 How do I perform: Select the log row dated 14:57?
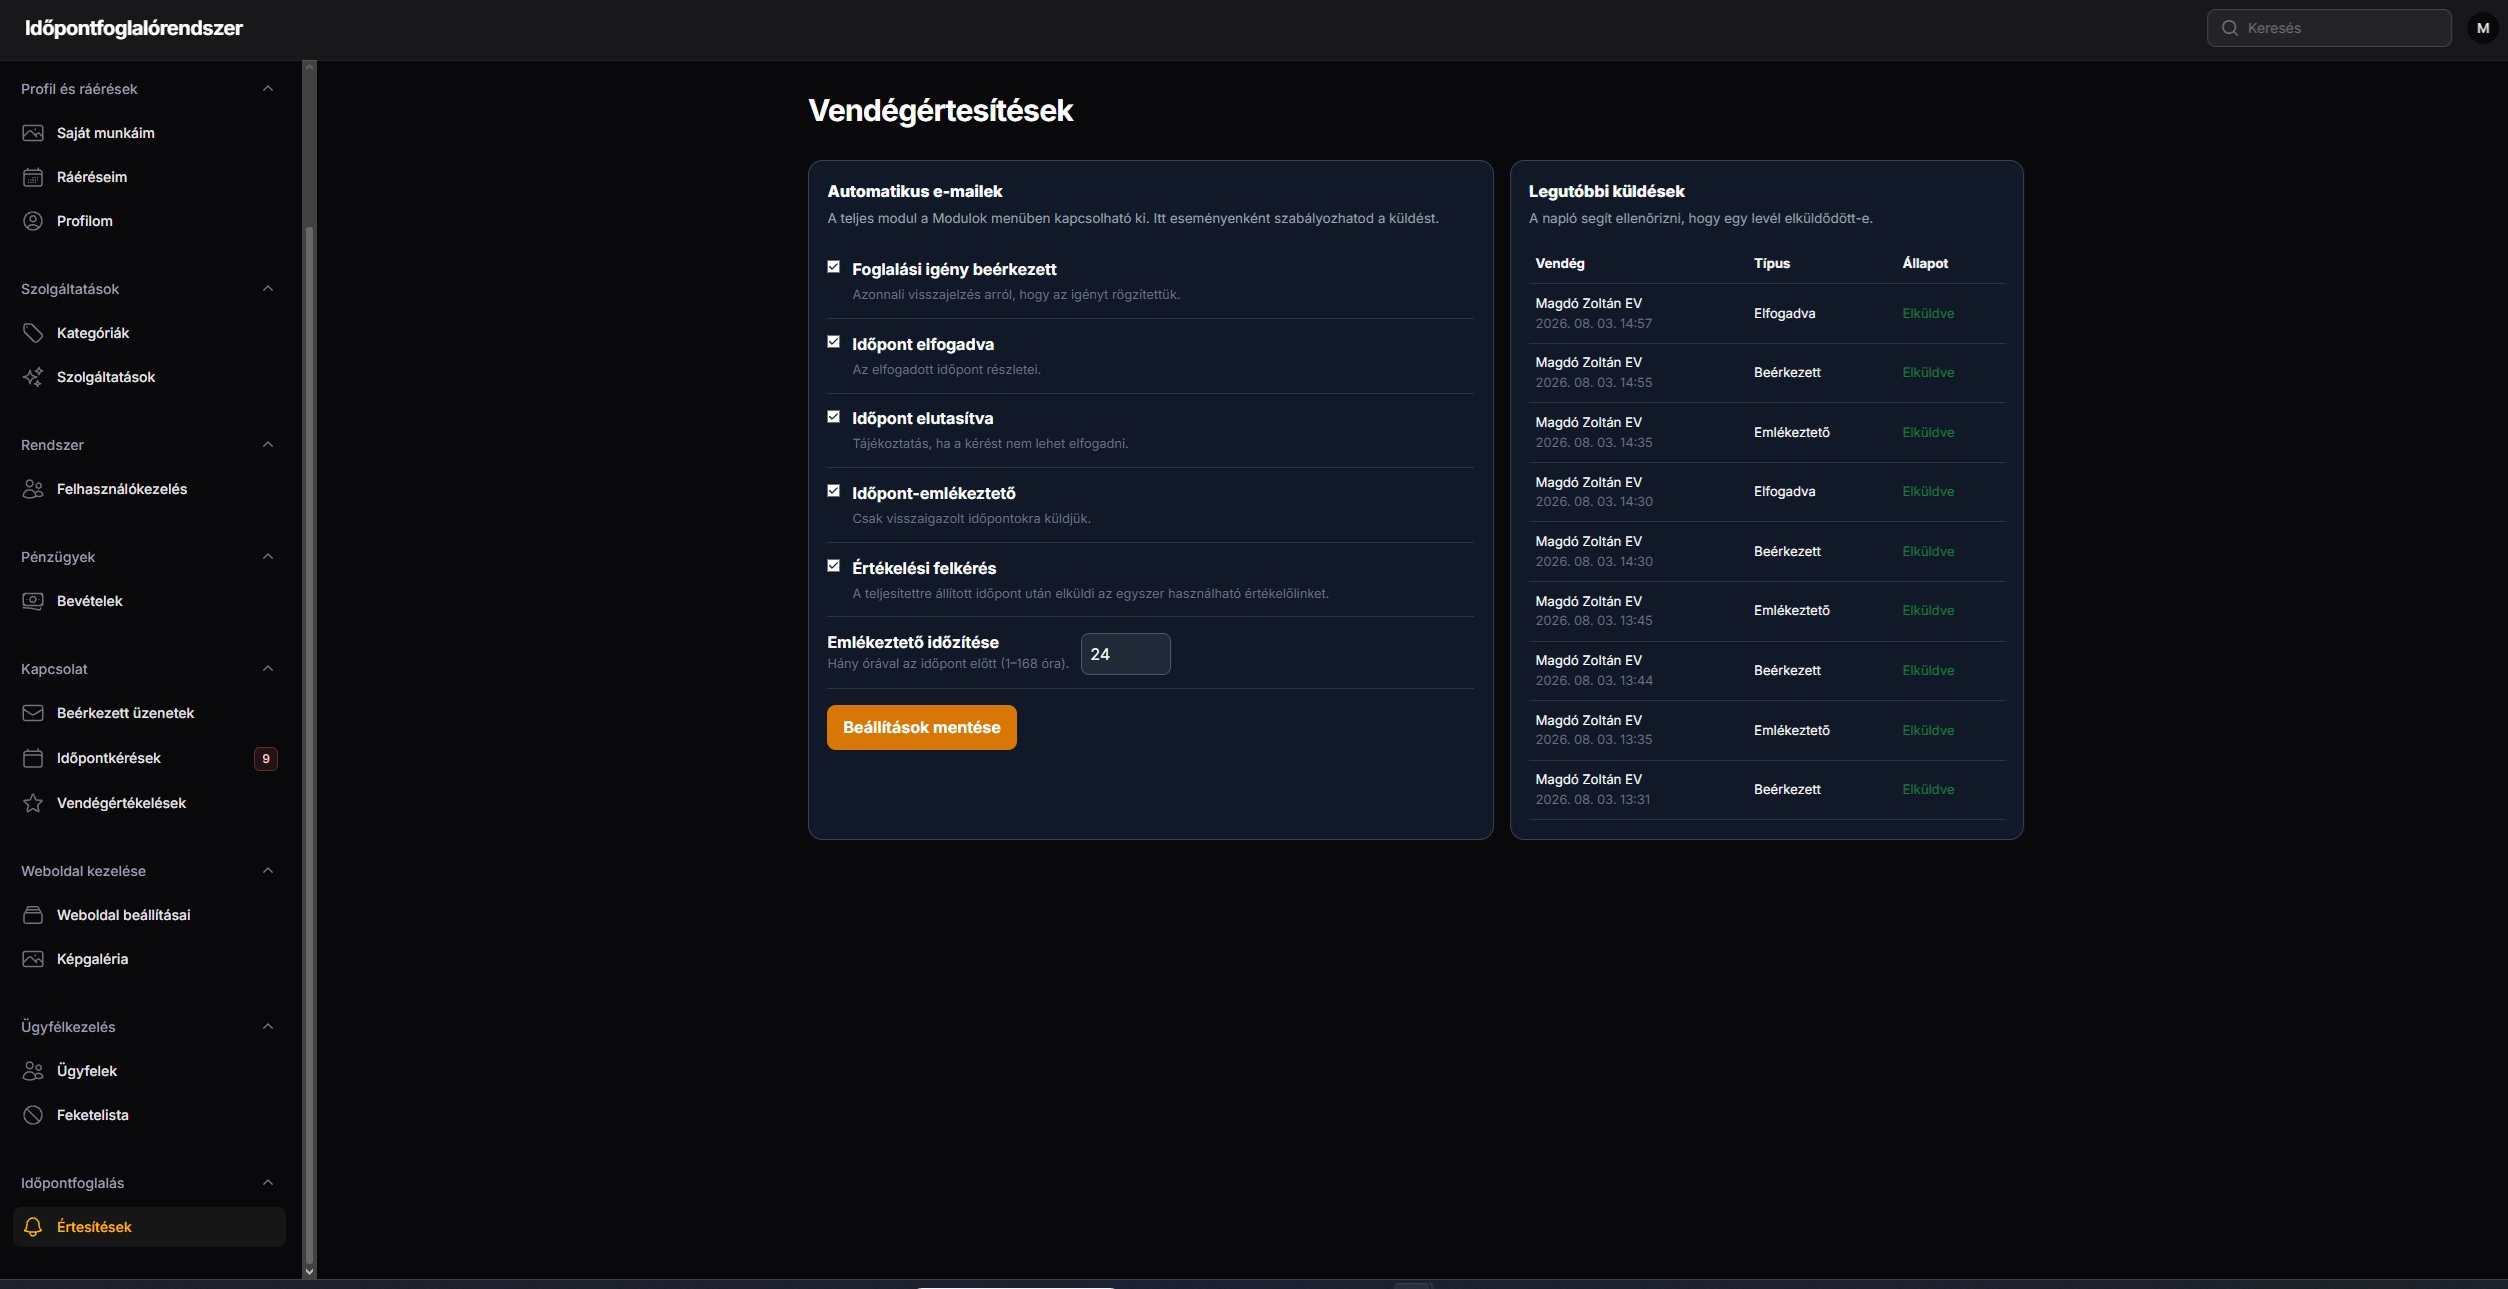pyautogui.click(x=1767, y=314)
